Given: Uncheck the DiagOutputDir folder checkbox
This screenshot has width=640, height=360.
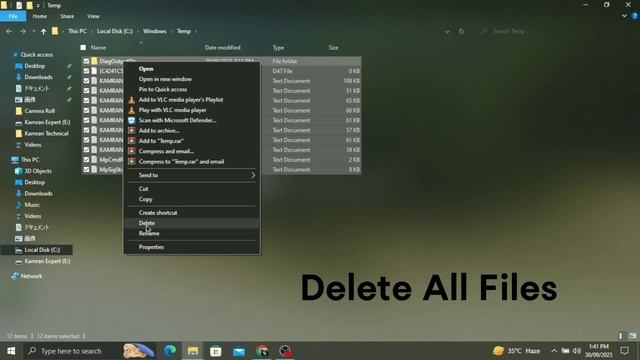Looking at the screenshot, I should pyautogui.click(x=86, y=61).
